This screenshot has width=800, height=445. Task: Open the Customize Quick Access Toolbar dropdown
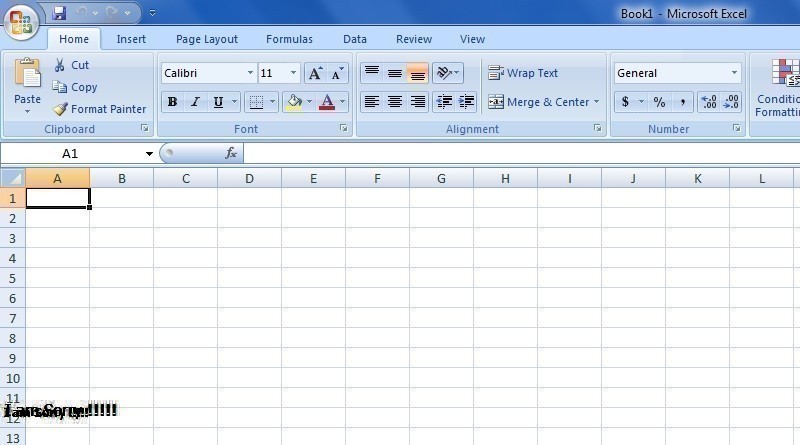153,13
